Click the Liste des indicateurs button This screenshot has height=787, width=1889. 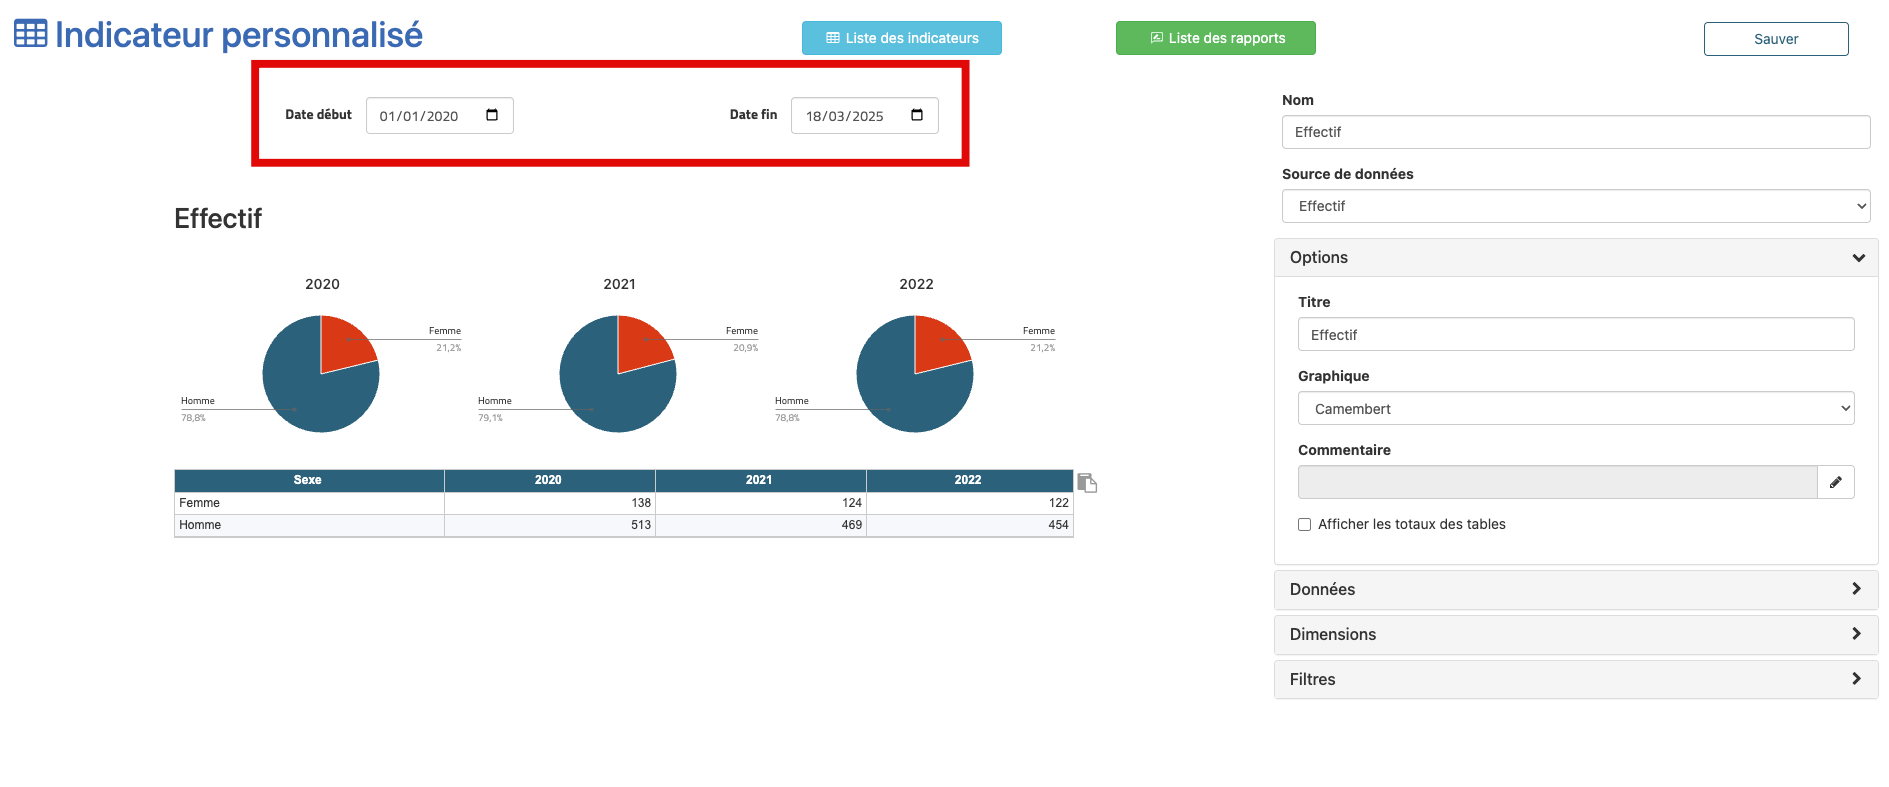tap(902, 38)
